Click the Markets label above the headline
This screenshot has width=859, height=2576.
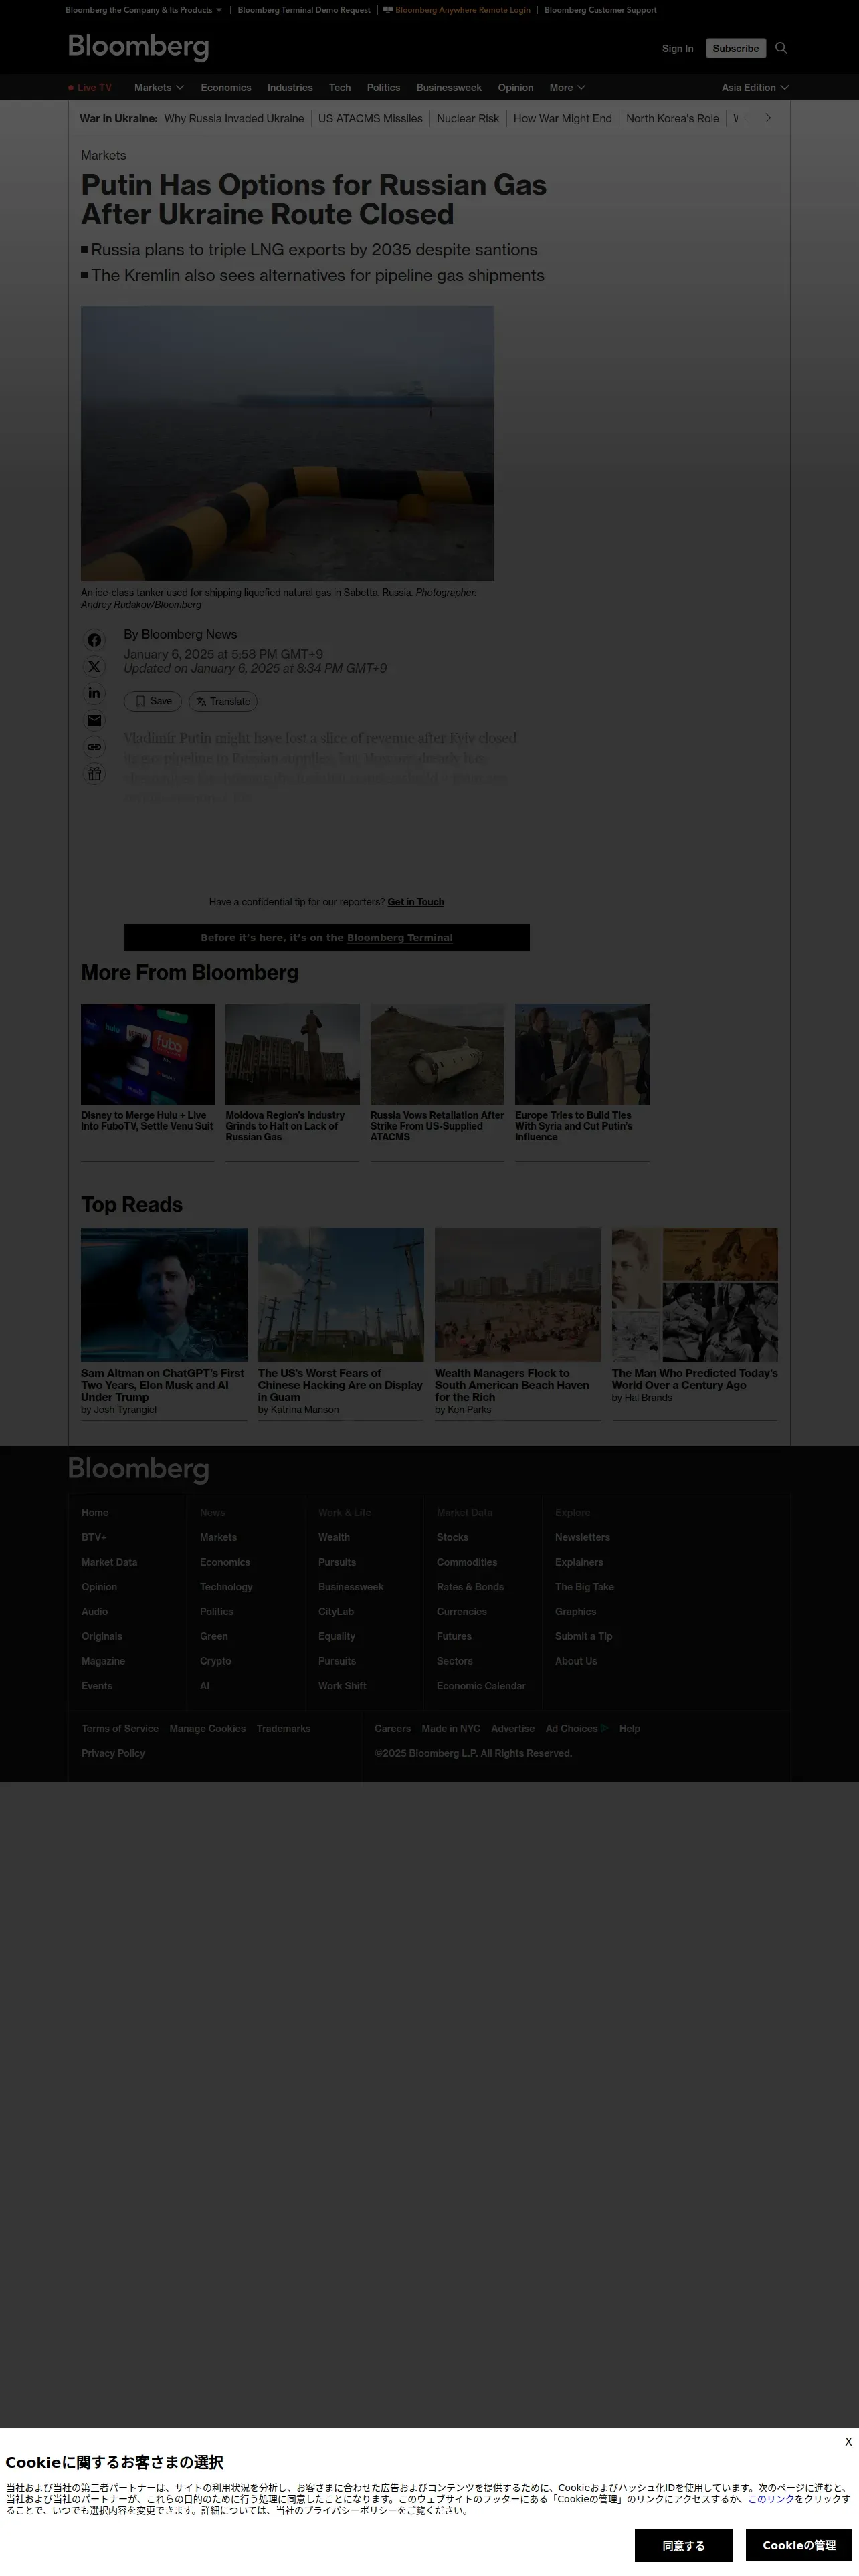coord(103,155)
